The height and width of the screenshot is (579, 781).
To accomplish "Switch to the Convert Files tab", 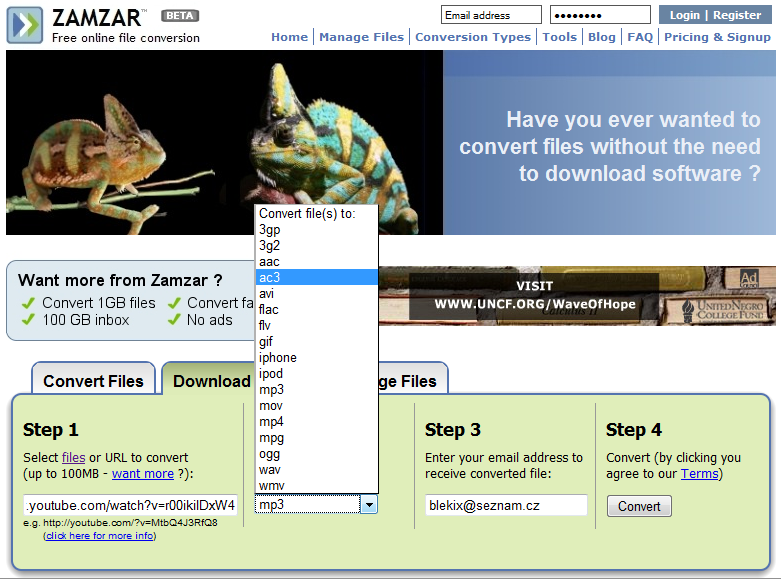I will point(94,381).
